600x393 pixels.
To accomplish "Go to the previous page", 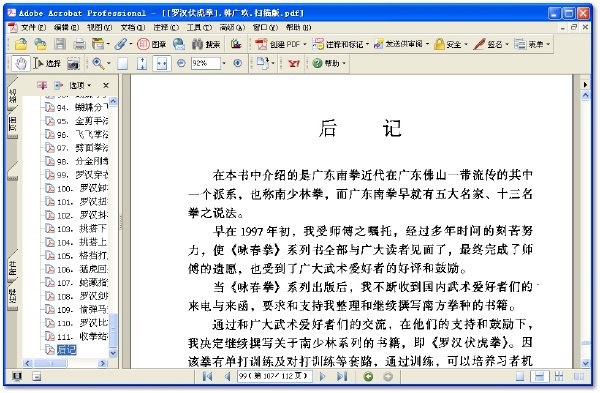I will (227, 377).
